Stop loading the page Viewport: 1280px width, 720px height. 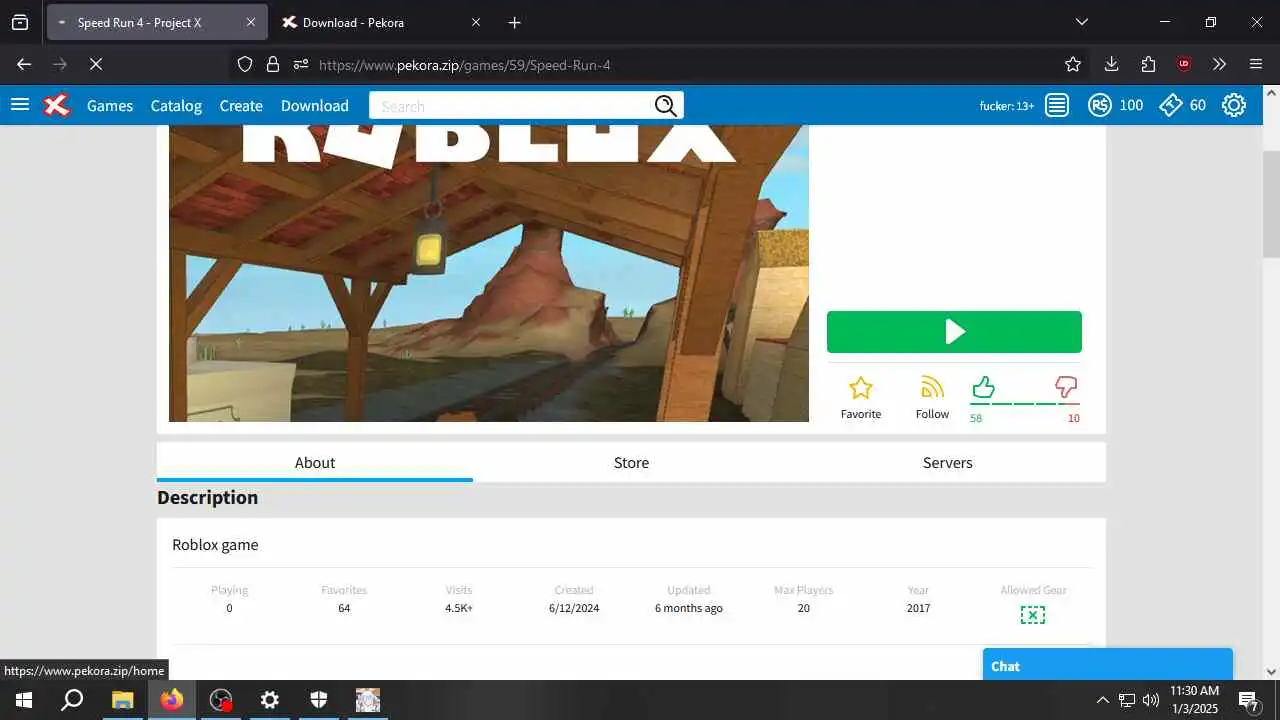pyautogui.click(x=96, y=64)
